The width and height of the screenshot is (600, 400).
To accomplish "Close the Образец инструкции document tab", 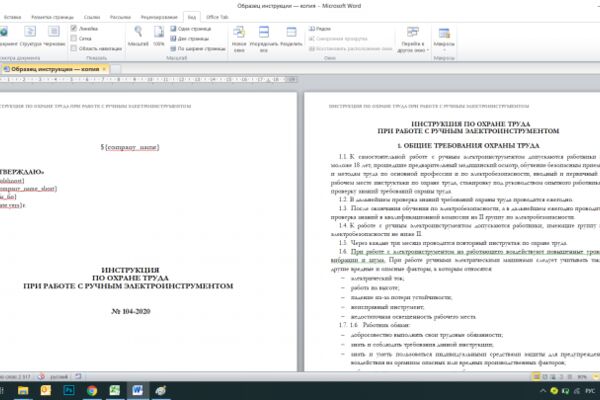I will [x=104, y=69].
